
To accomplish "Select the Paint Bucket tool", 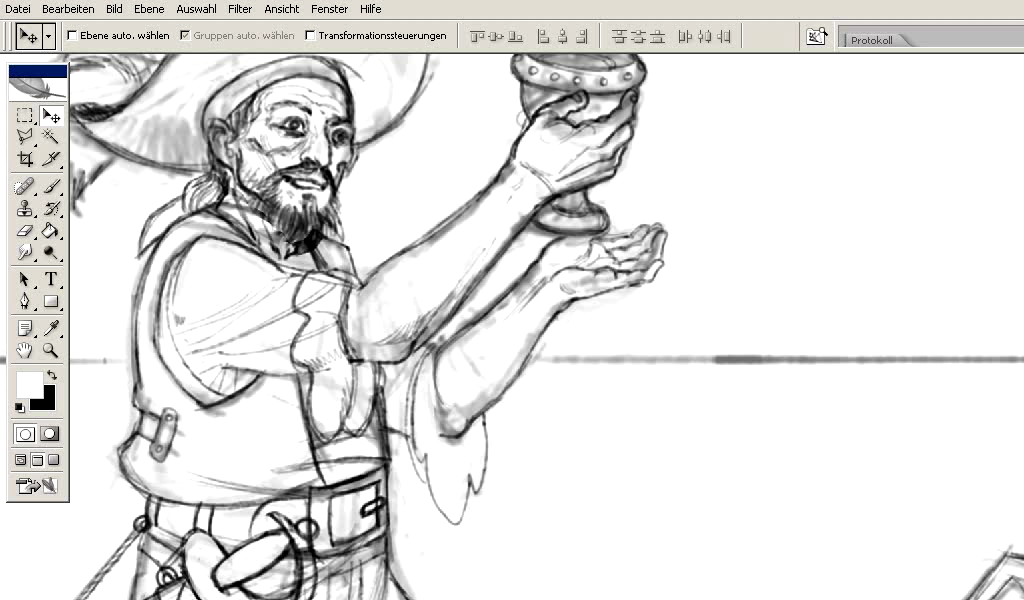I will (x=50, y=230).
